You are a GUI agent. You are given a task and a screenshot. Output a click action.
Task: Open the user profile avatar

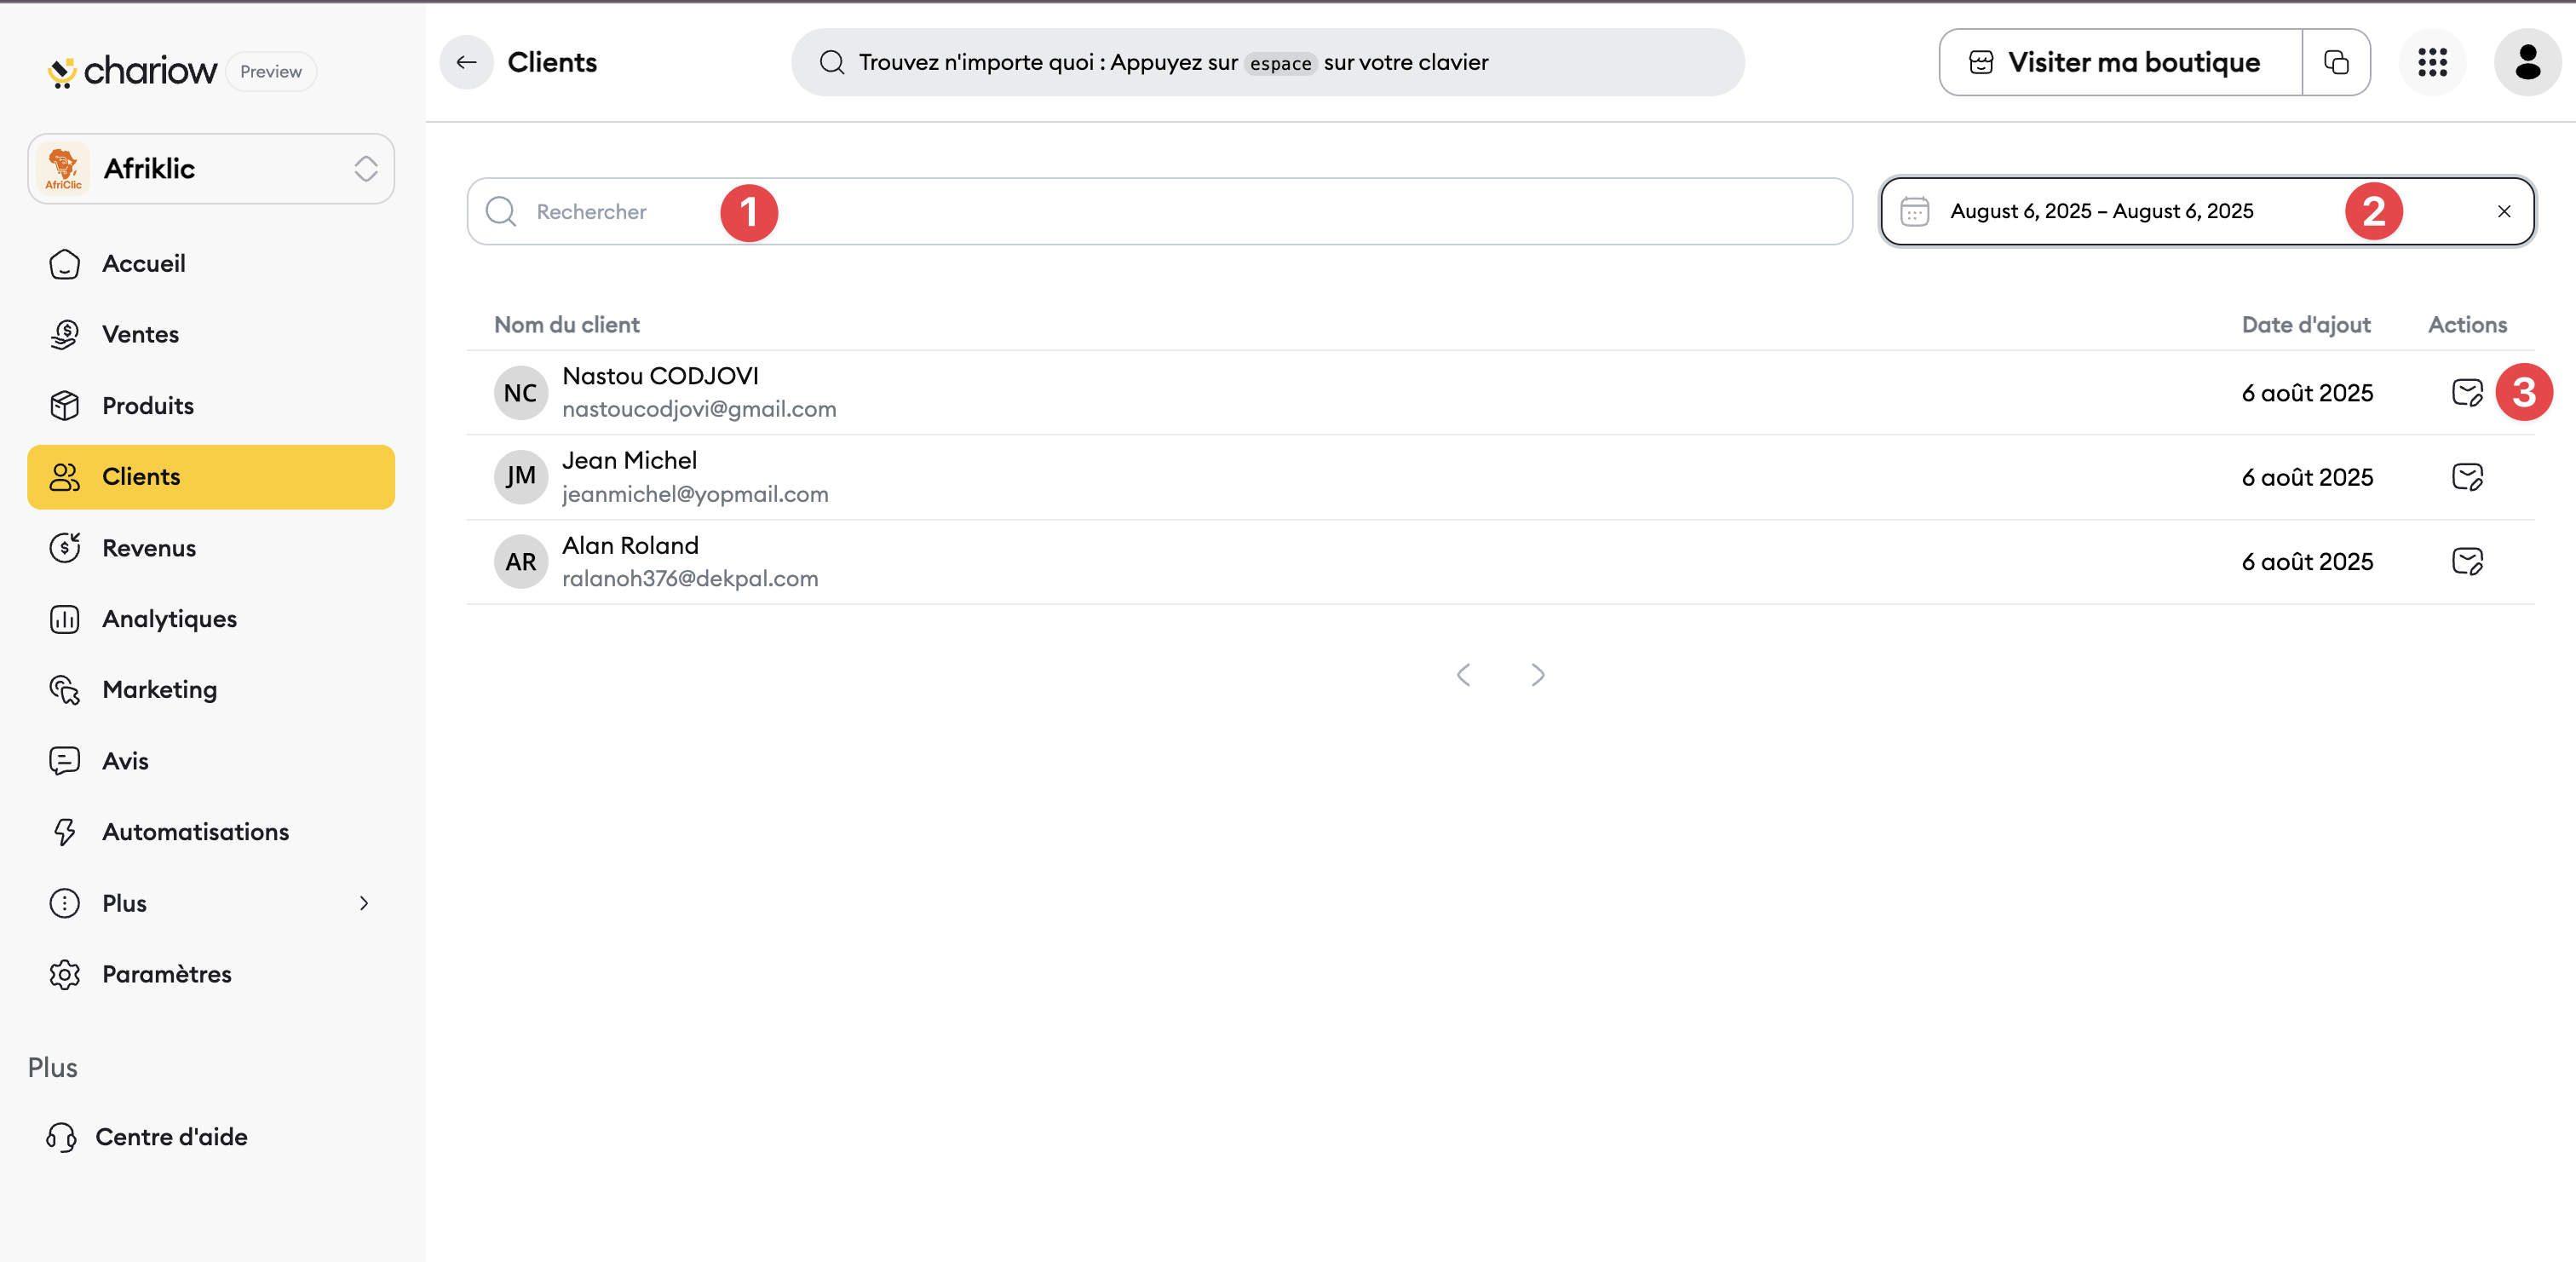coord(2526,62)
